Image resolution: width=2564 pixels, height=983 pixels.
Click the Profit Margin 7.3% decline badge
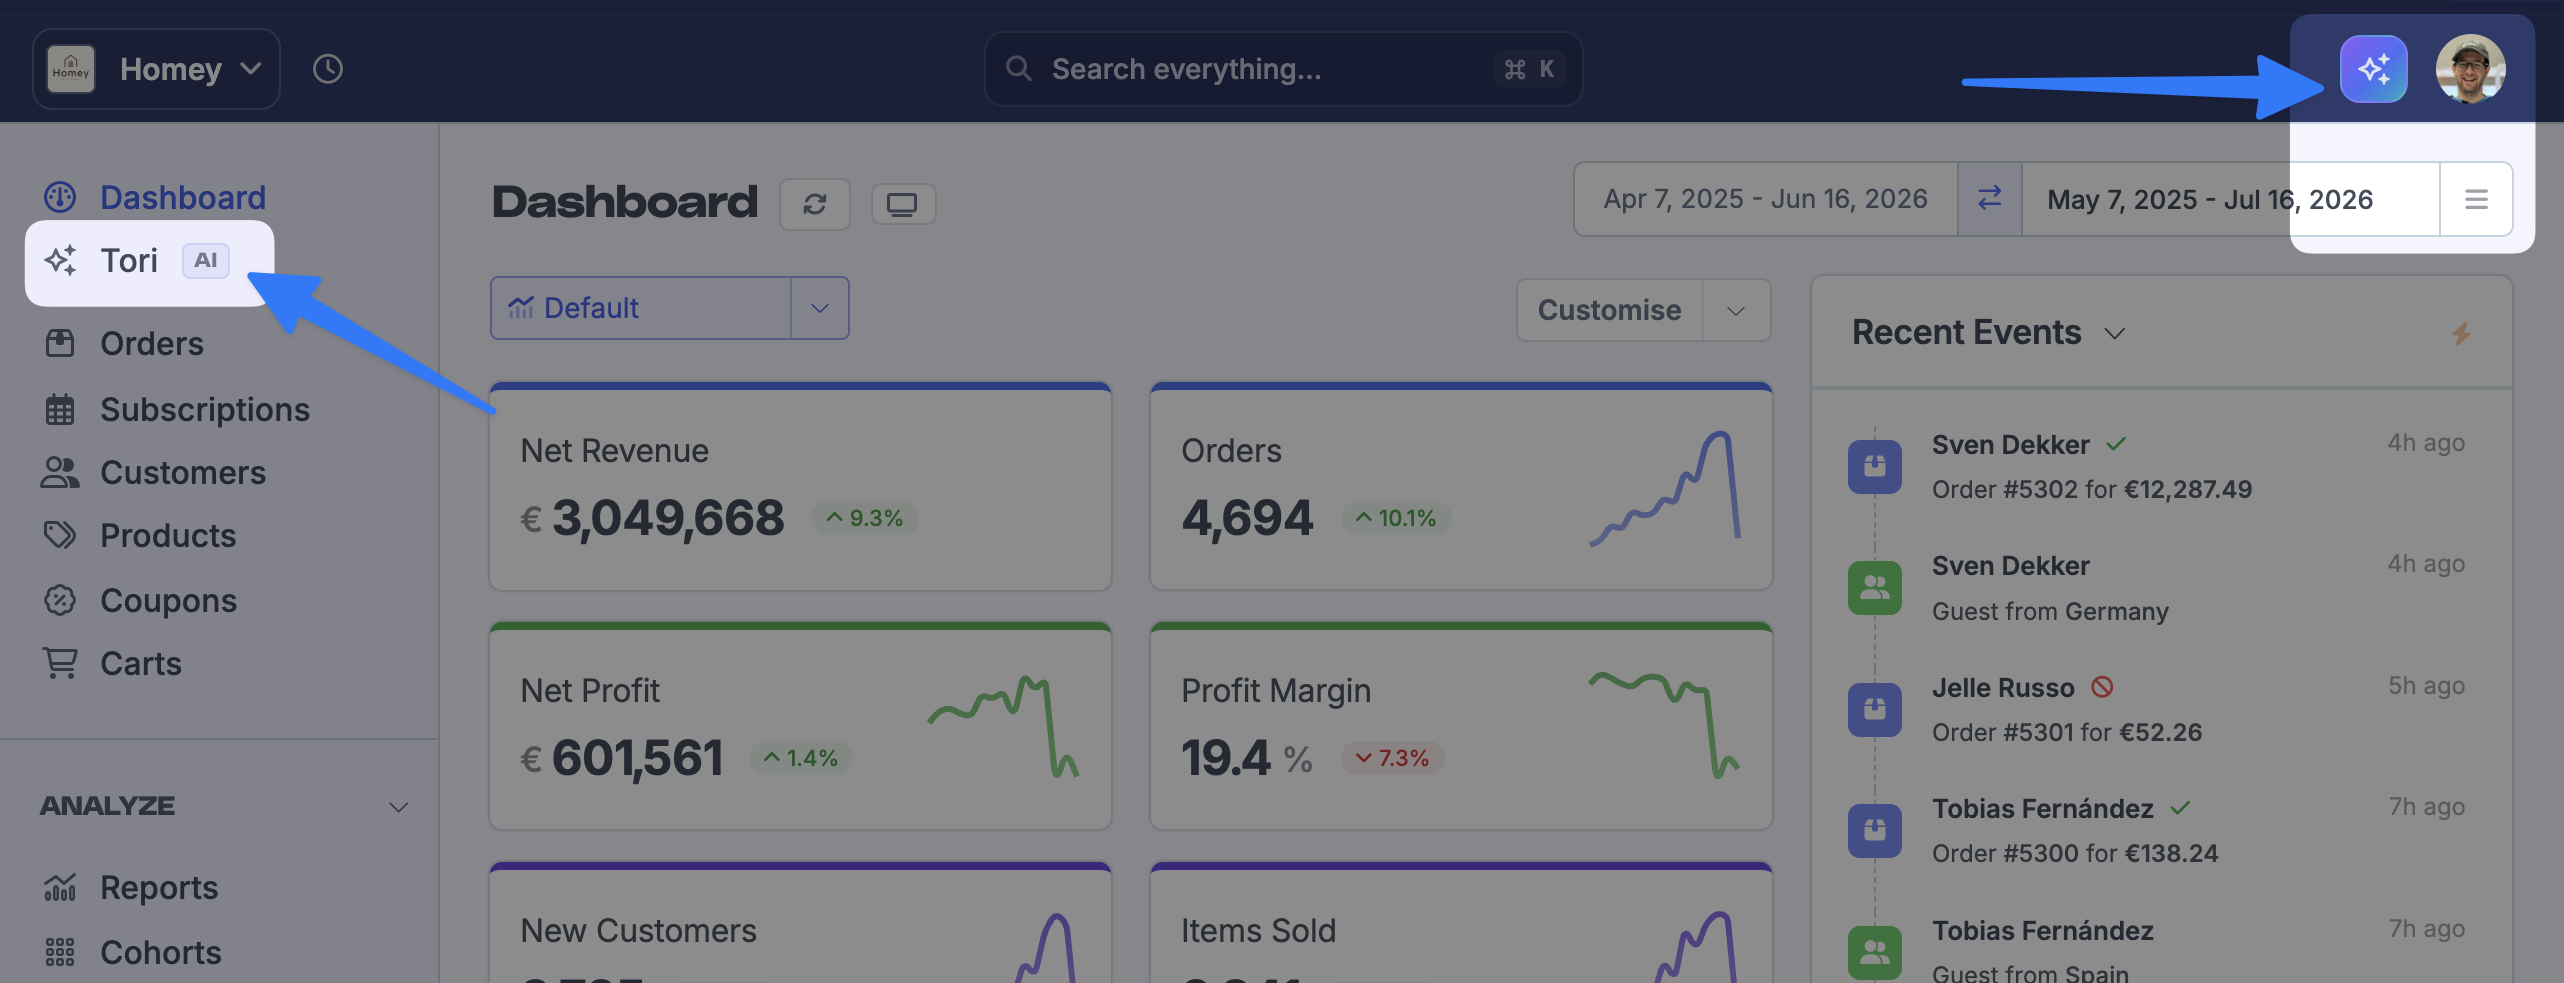[1392, 758]
